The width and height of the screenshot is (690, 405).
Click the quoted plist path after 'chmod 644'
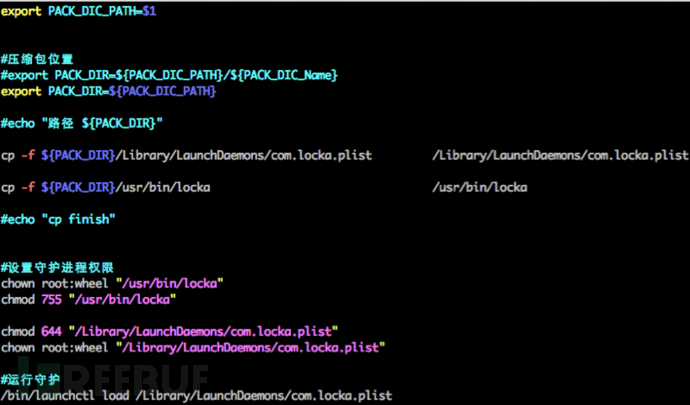(x=203, y=331)
